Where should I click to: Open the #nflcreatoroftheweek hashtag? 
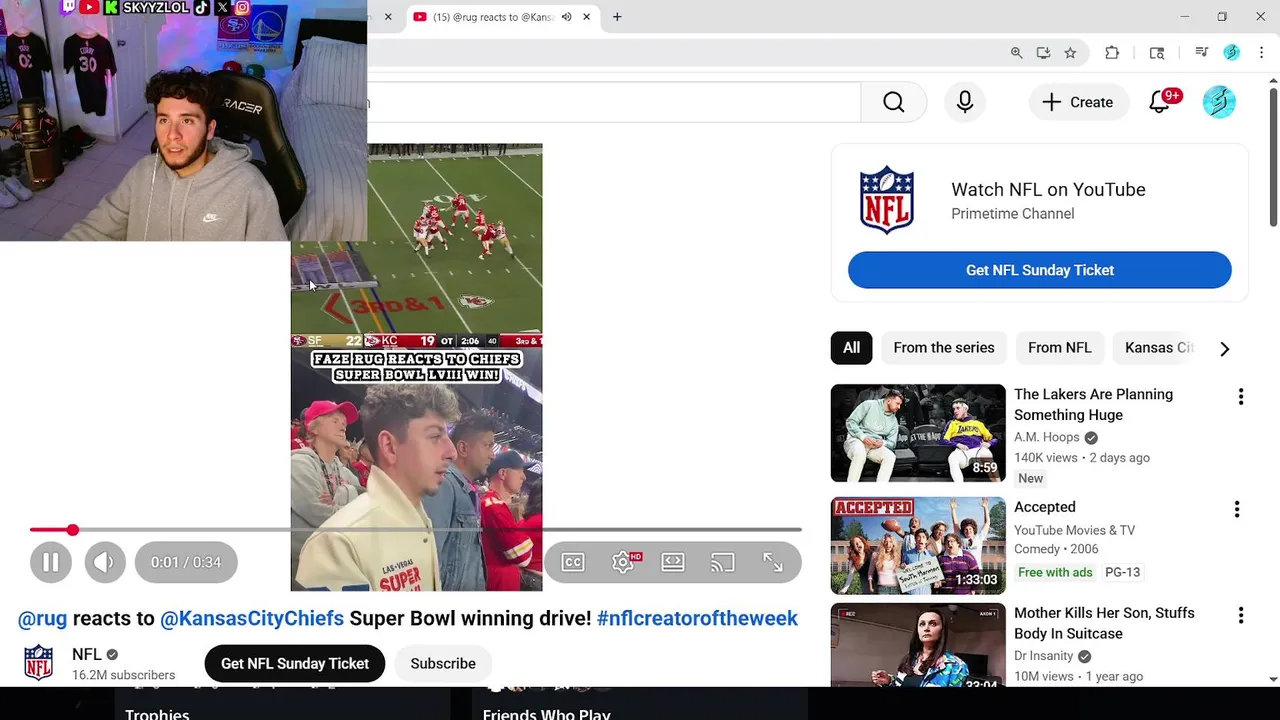(697, 619)
